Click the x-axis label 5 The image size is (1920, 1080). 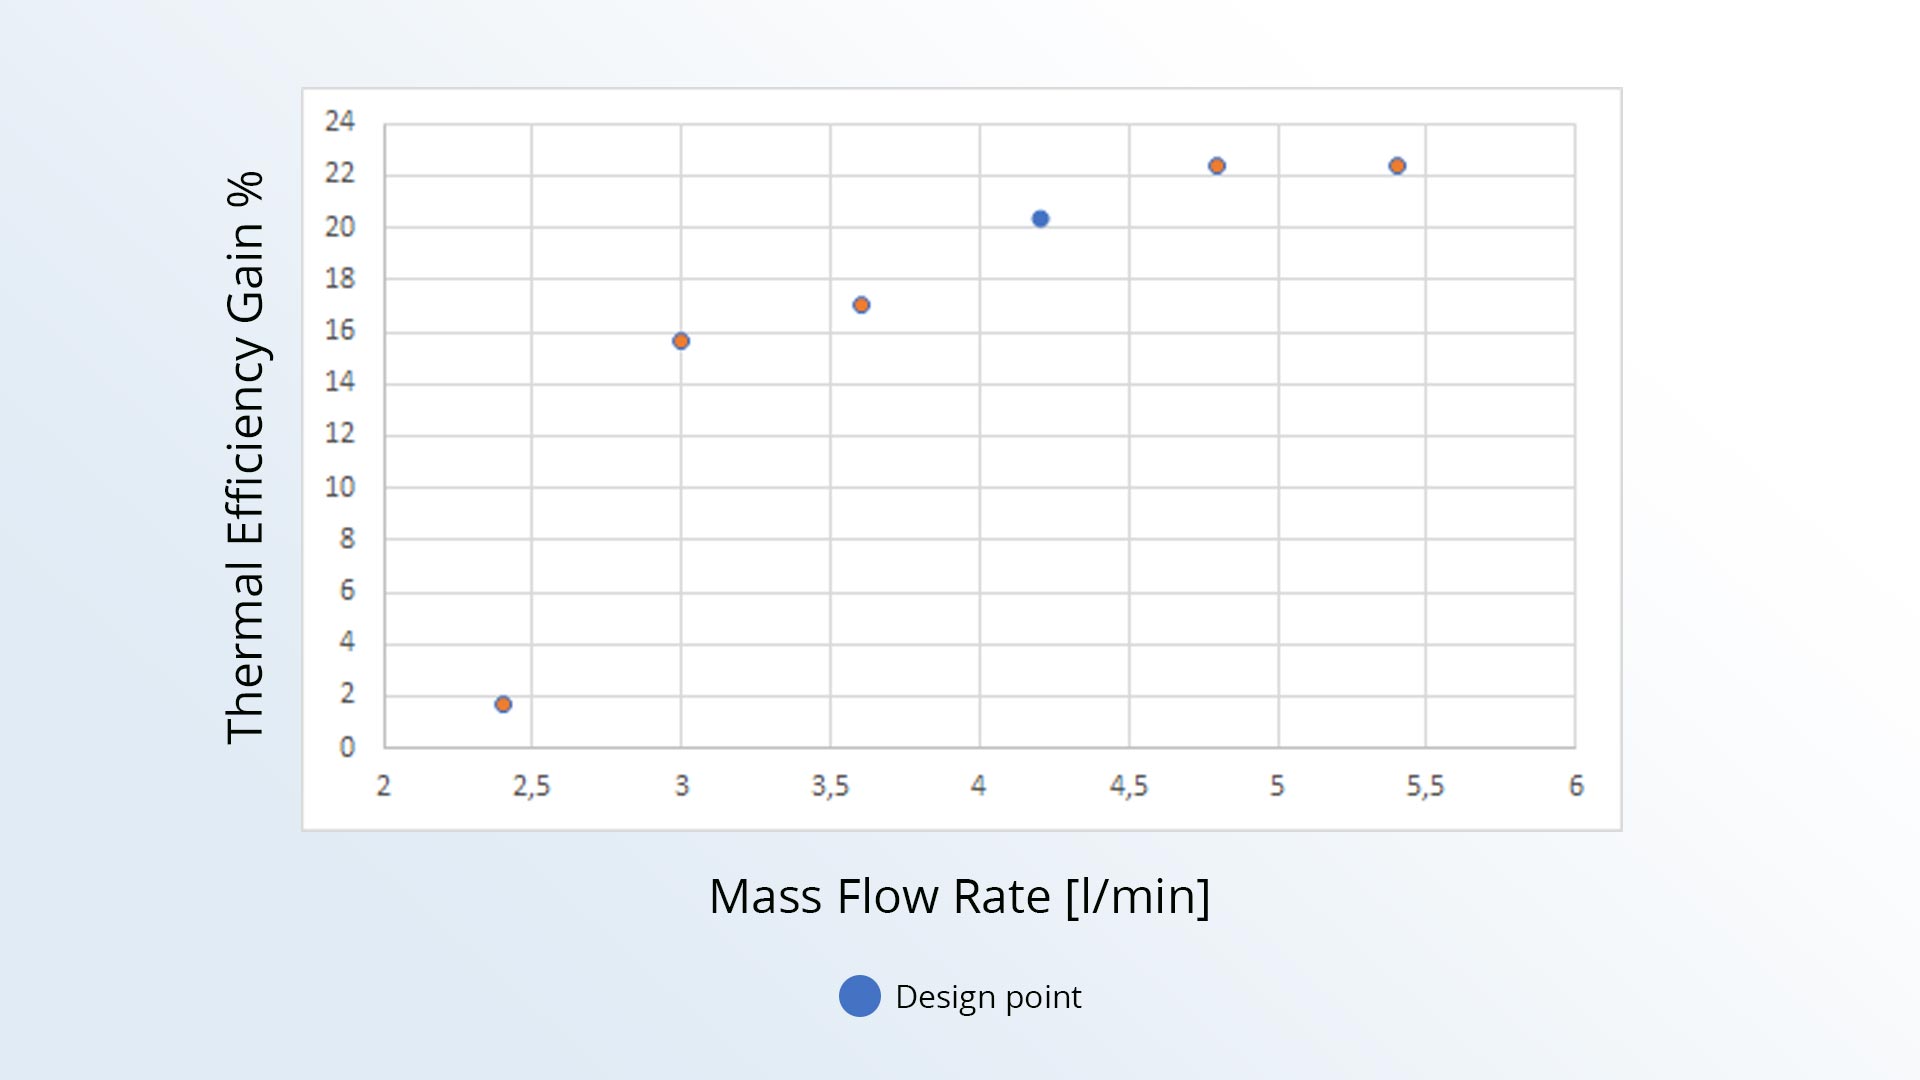(1277, 786)
